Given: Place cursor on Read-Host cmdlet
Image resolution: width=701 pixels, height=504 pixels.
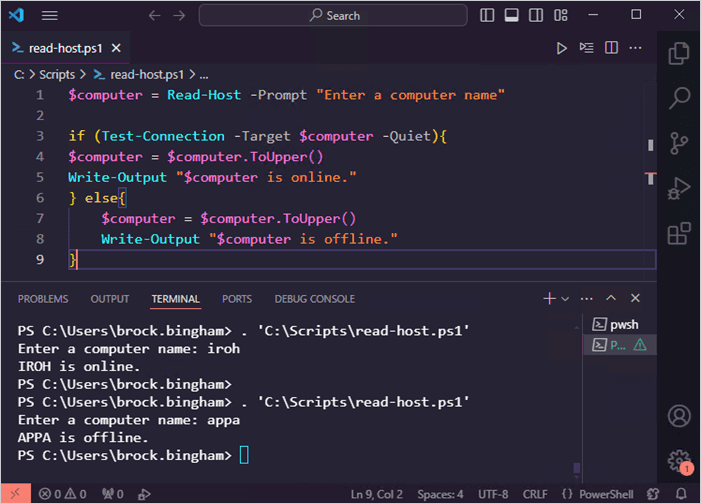Looking at the screenshot, I should 204,95.
